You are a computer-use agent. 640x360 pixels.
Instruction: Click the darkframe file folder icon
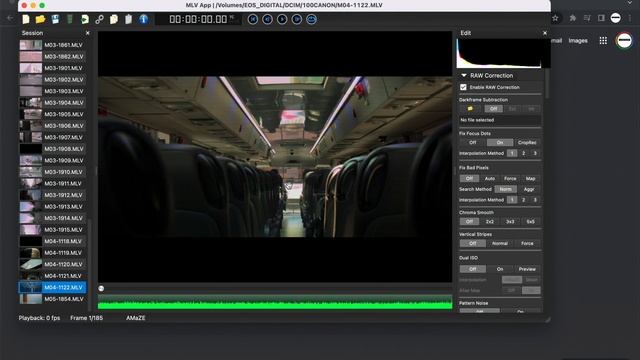tap(470, 109)
